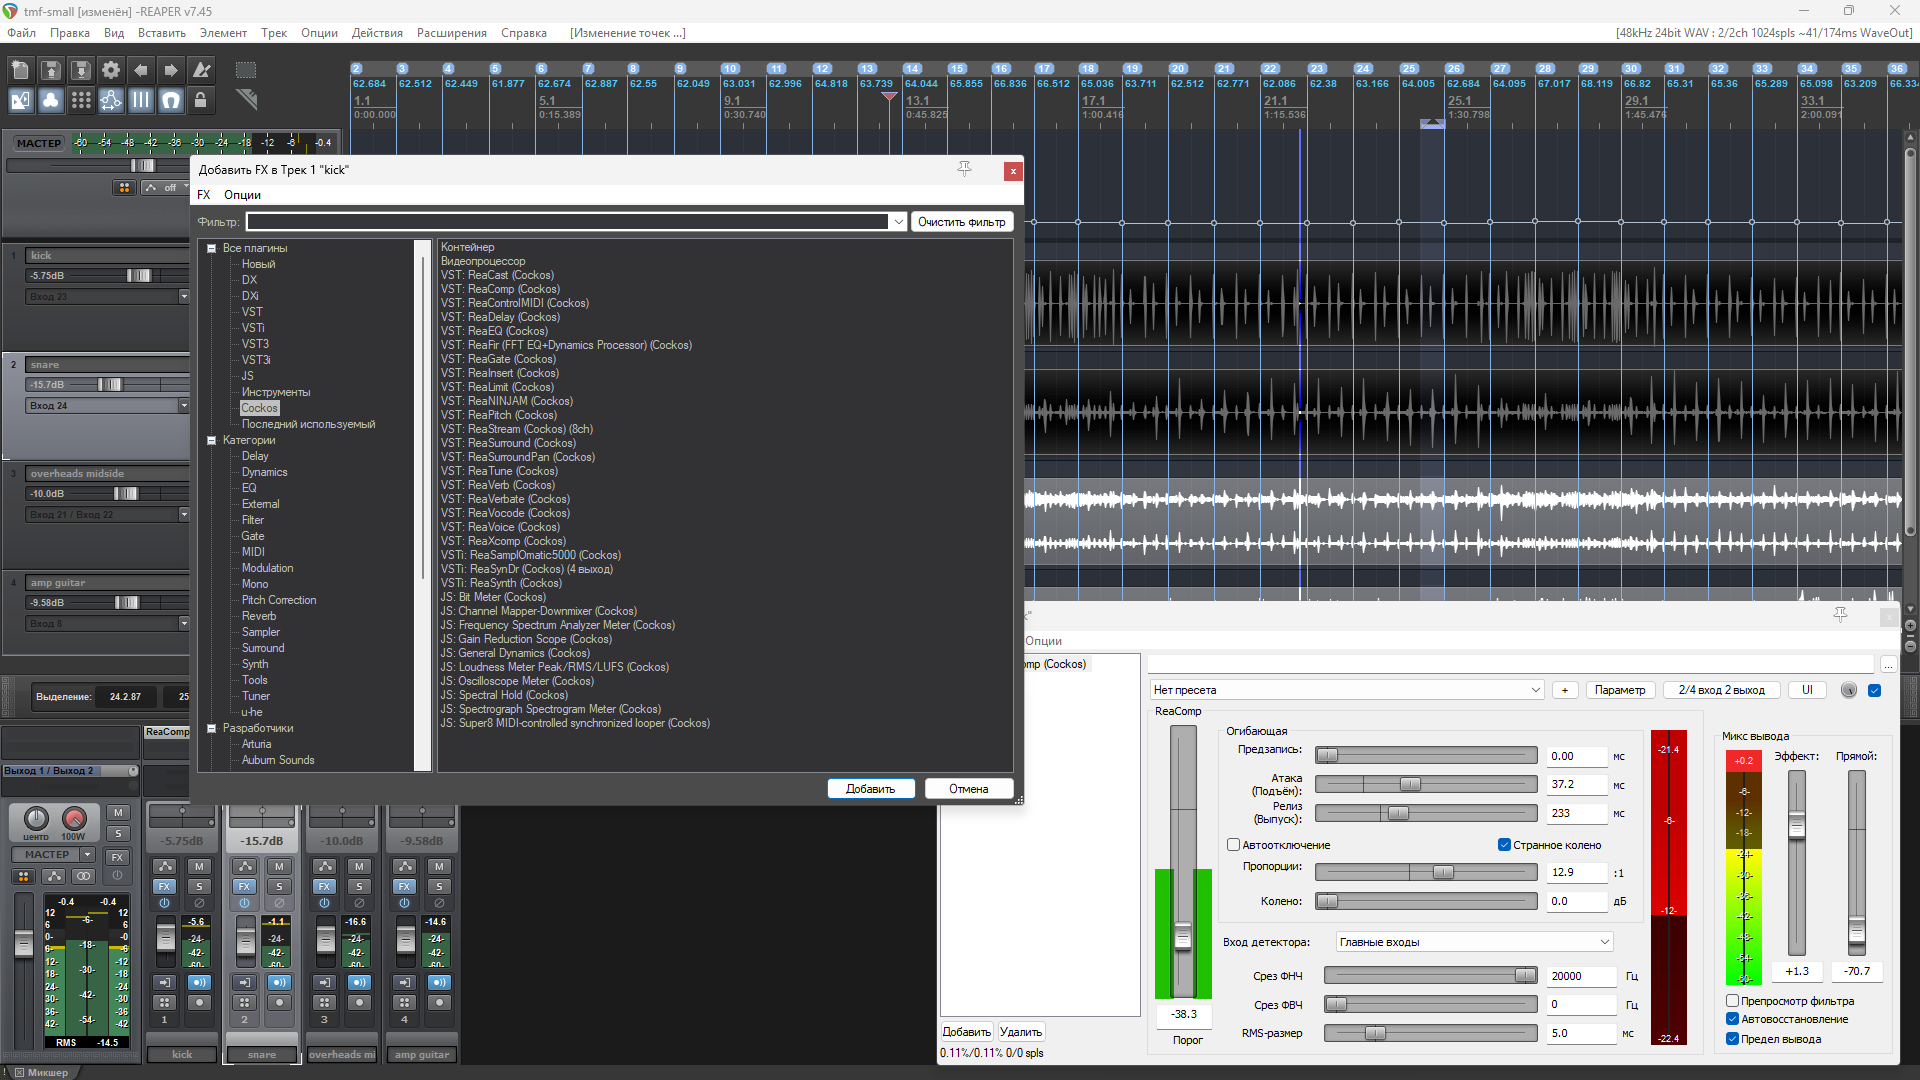Screen dimensions: 1920x1080
Task: Click the Open project floppy icon
Action: [x=51, y=70]
